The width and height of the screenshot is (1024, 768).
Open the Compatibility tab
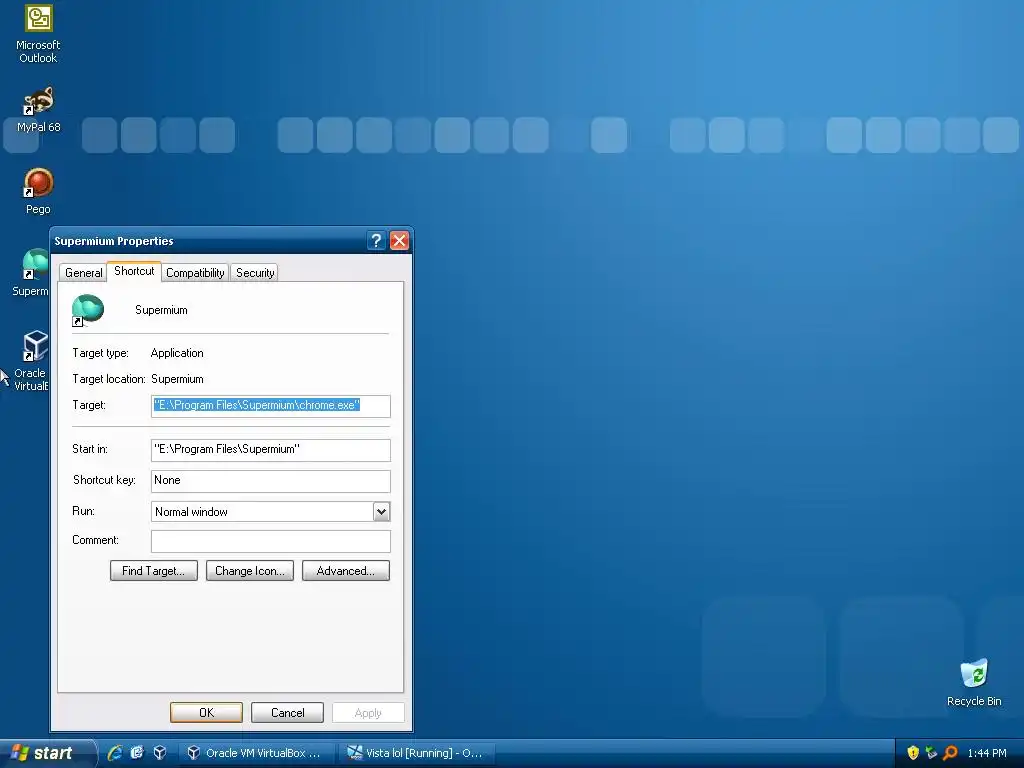pos(195,273)
